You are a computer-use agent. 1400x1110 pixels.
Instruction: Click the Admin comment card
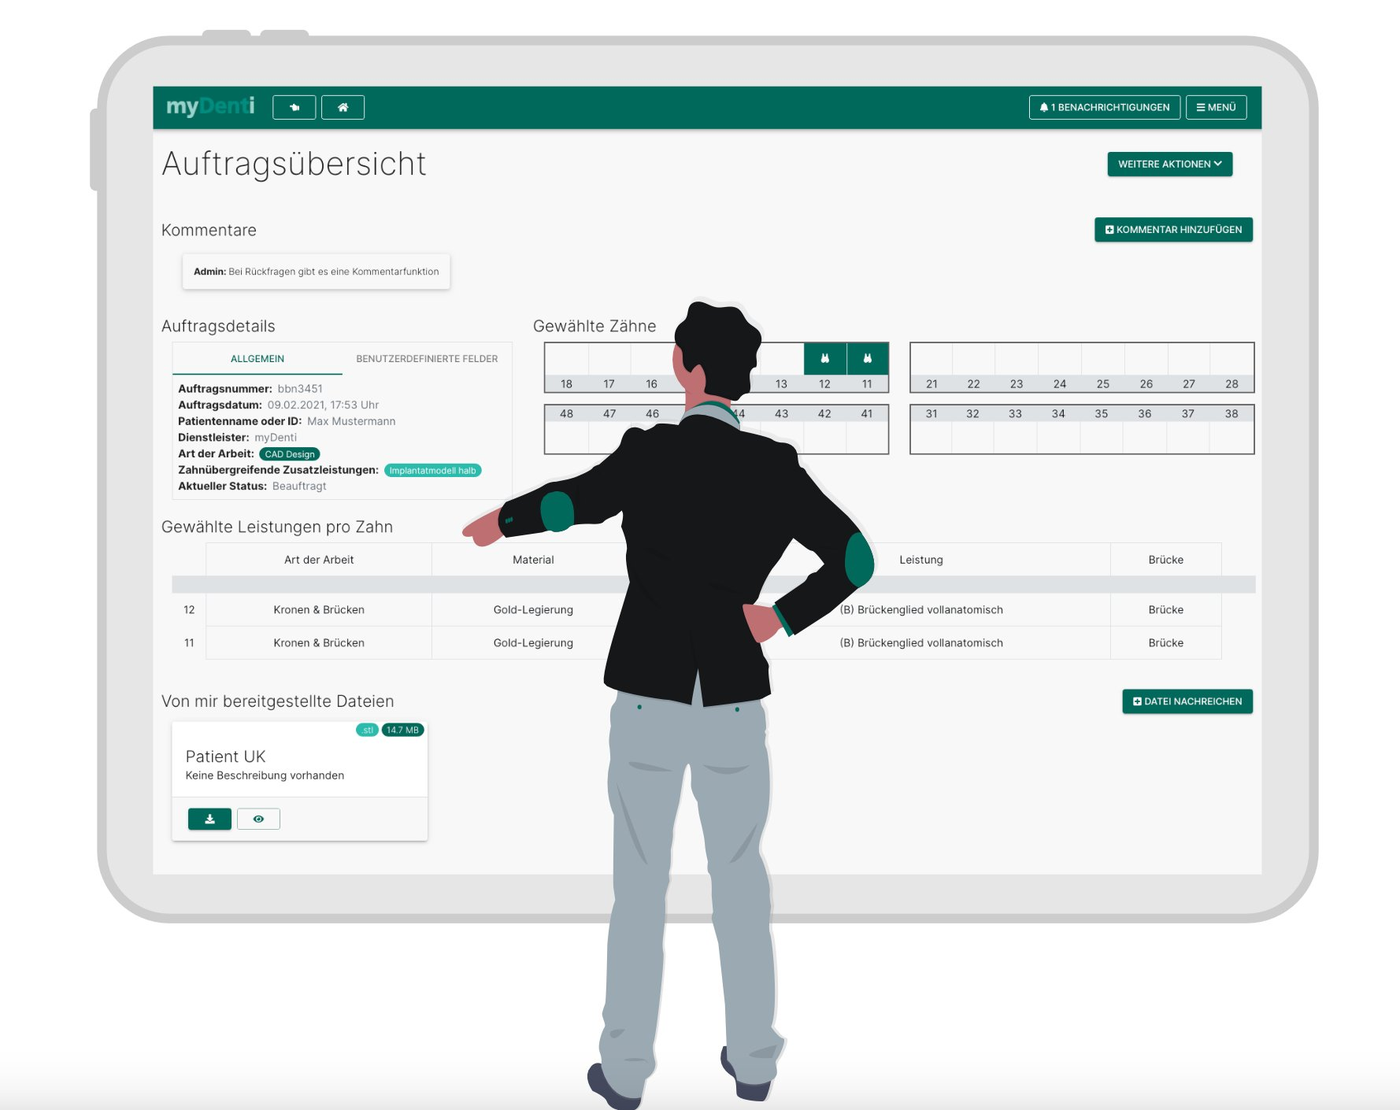point(316,271)
